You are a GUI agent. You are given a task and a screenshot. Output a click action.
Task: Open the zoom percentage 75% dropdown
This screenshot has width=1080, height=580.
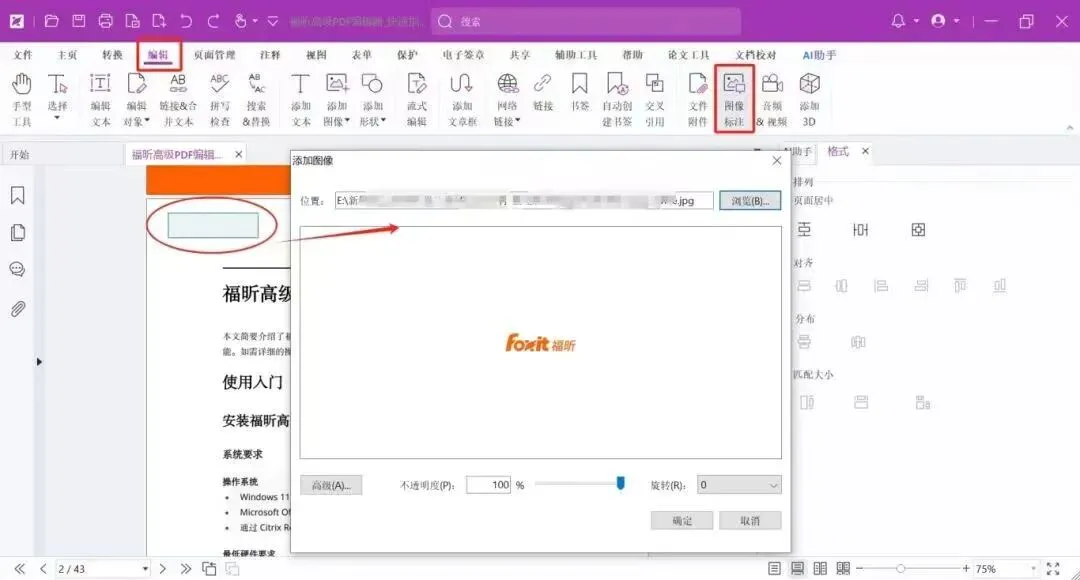[x=1033, y=569]
